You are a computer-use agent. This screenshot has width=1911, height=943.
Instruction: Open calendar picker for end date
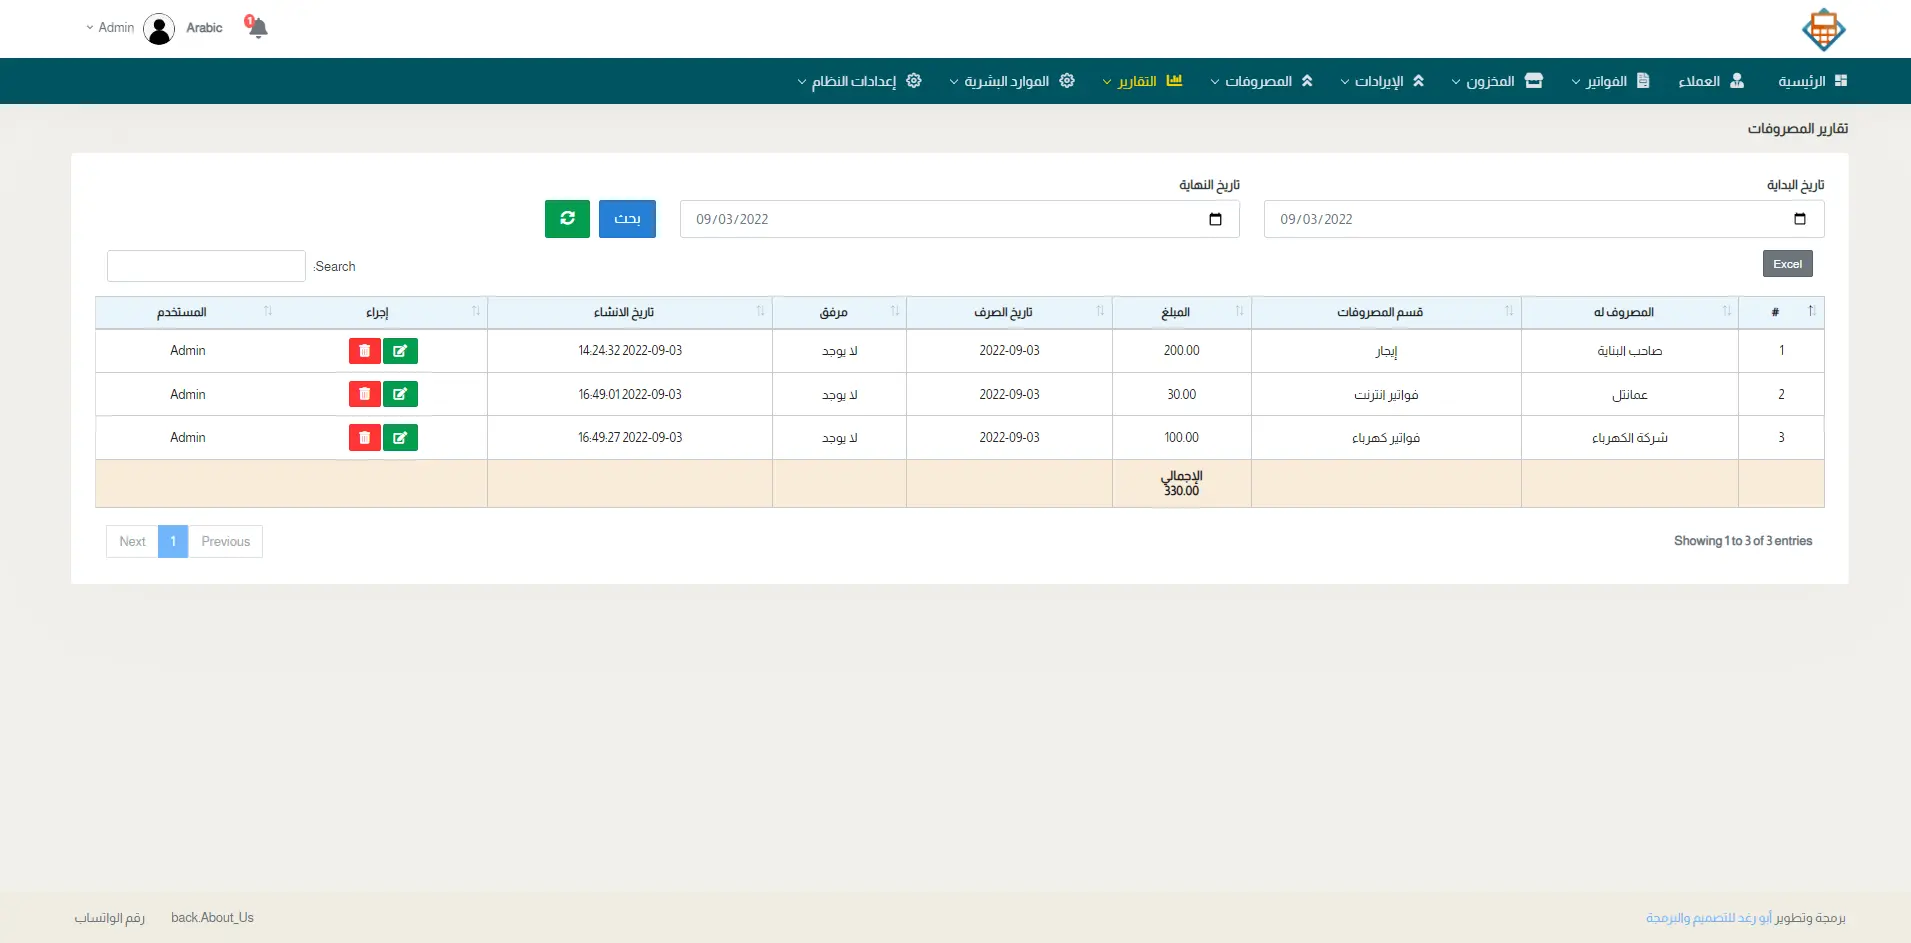point(1215,219)
